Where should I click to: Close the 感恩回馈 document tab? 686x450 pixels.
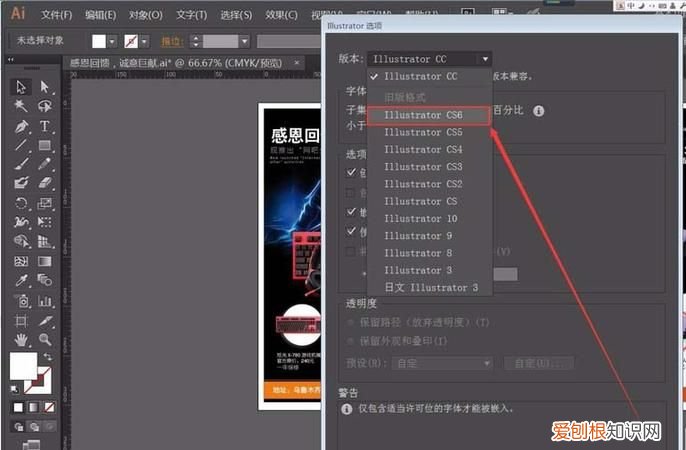pyautogui.click(x=297, y=63)
